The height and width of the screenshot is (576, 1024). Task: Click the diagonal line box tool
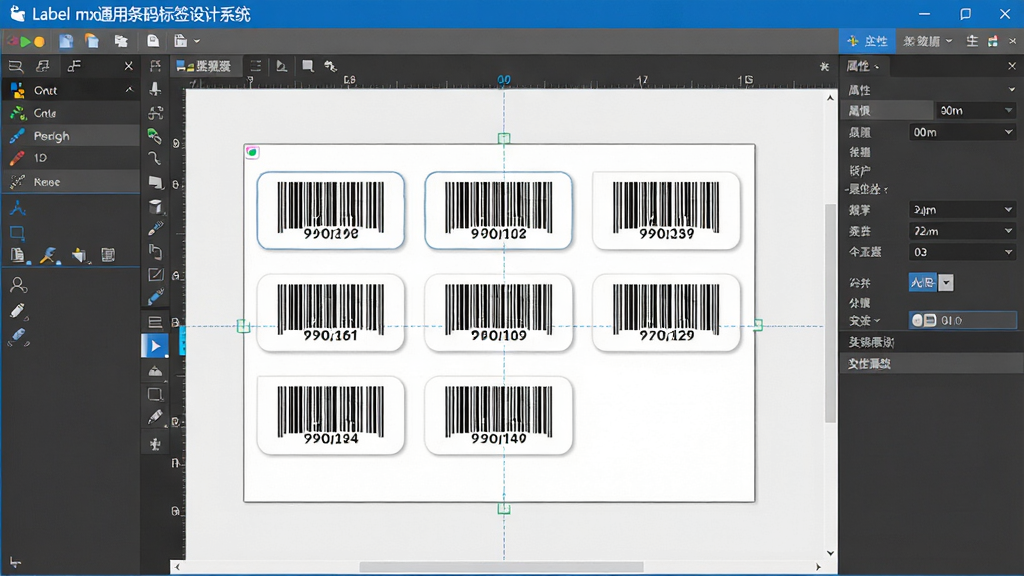coord(155,275)
